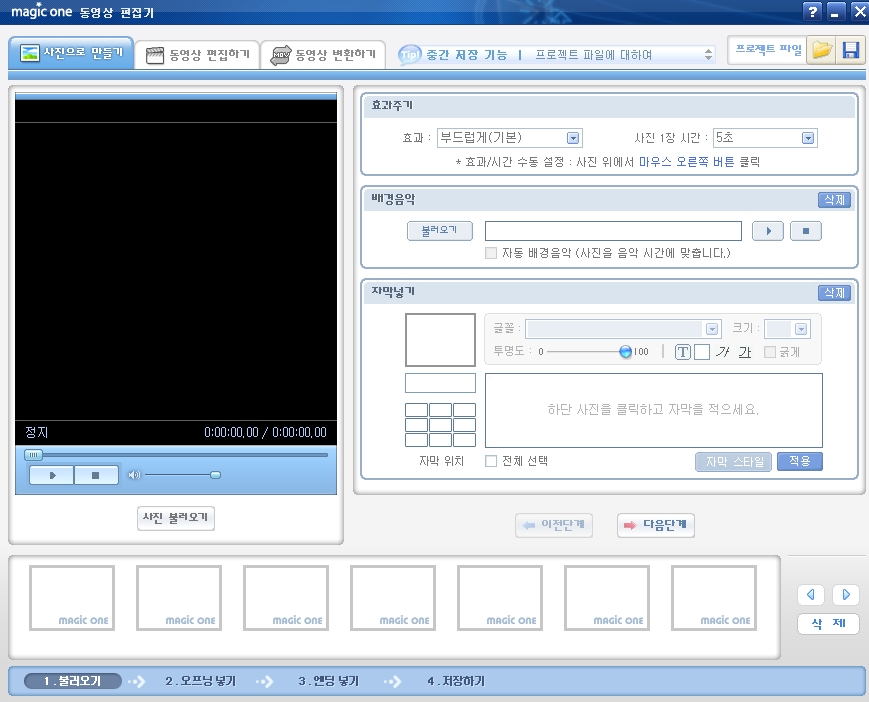
Task: Save project with floppy disk icon
Action: pyautogui.click(x=851, y=50)
